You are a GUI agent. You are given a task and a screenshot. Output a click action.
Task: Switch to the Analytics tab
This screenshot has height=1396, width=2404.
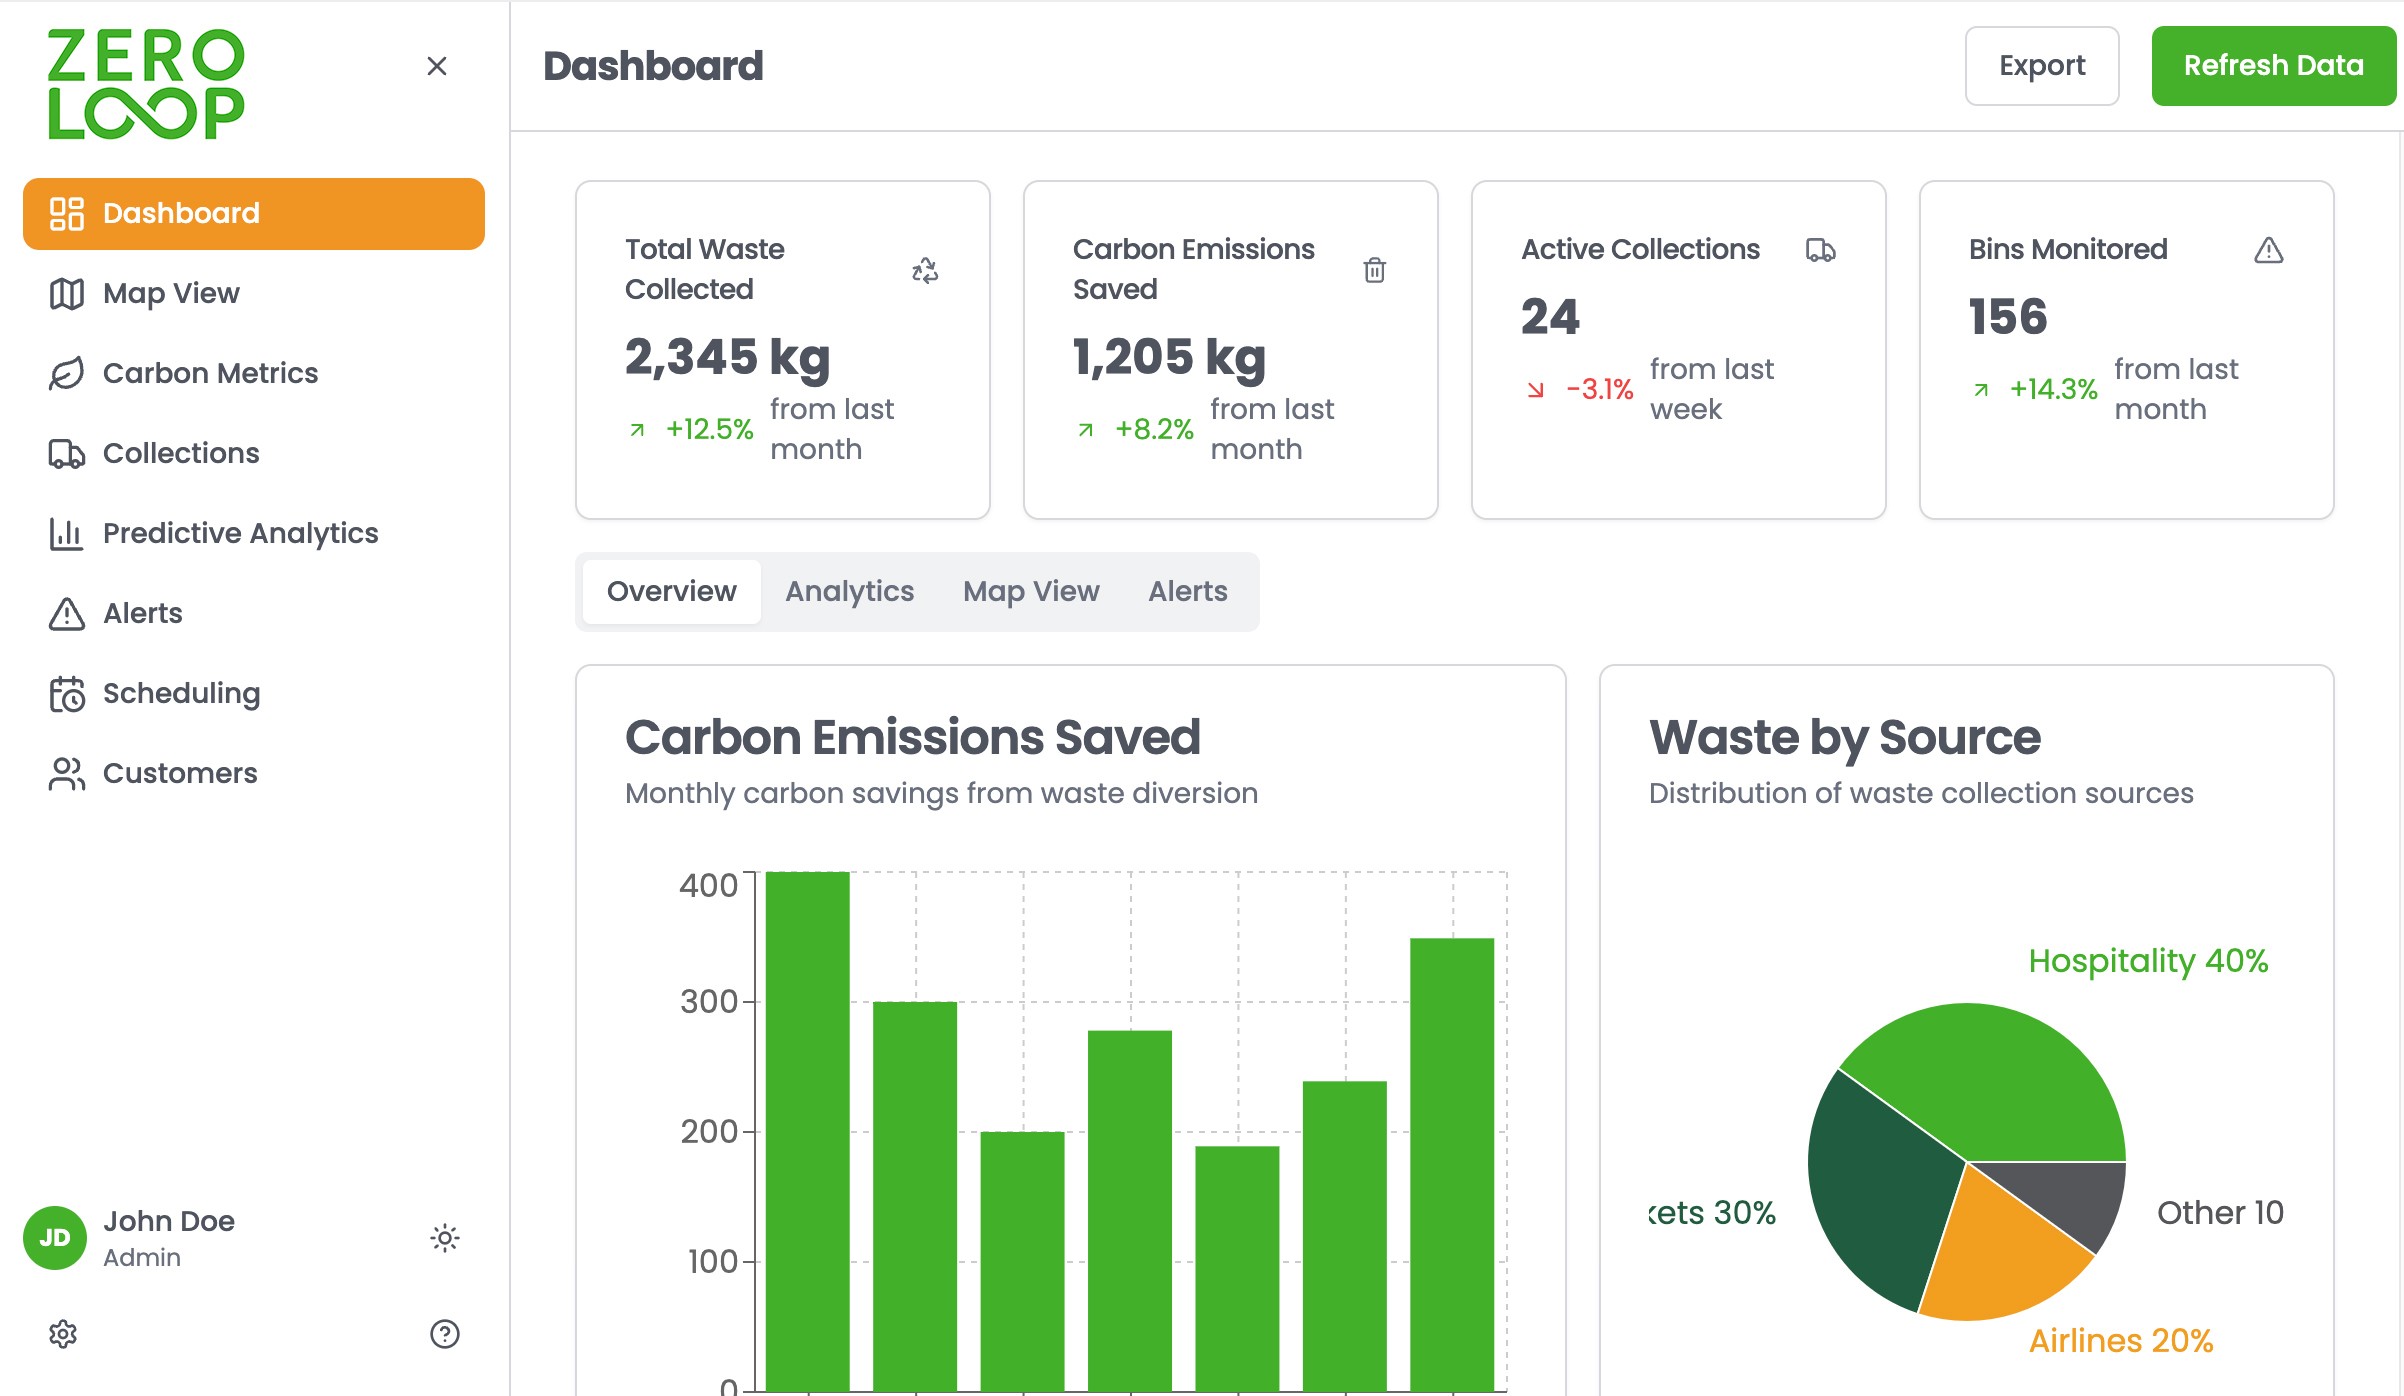[850, 591]
